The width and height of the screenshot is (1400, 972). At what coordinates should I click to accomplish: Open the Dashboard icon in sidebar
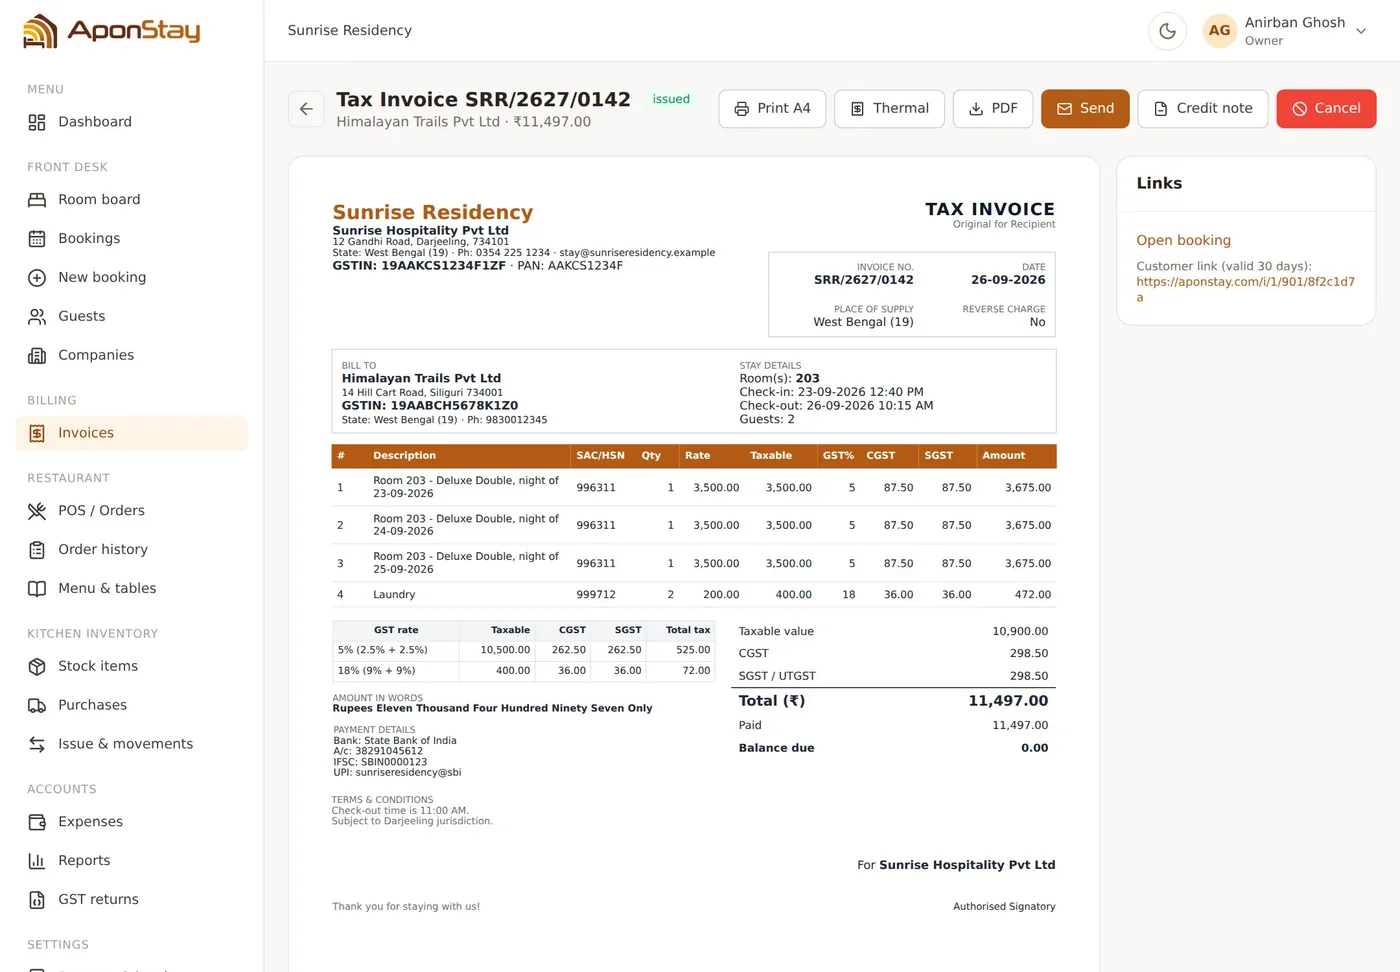tap(37, 122)
